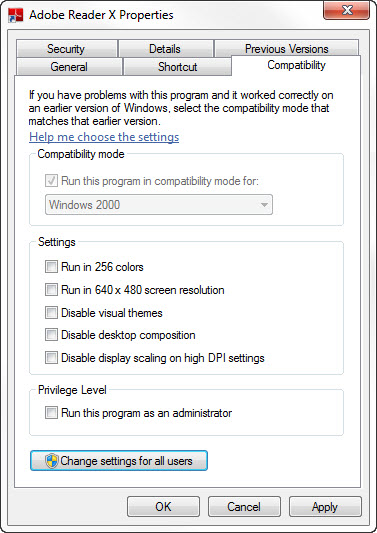
Task: Check Disable desktop composition
Action: 51,335
